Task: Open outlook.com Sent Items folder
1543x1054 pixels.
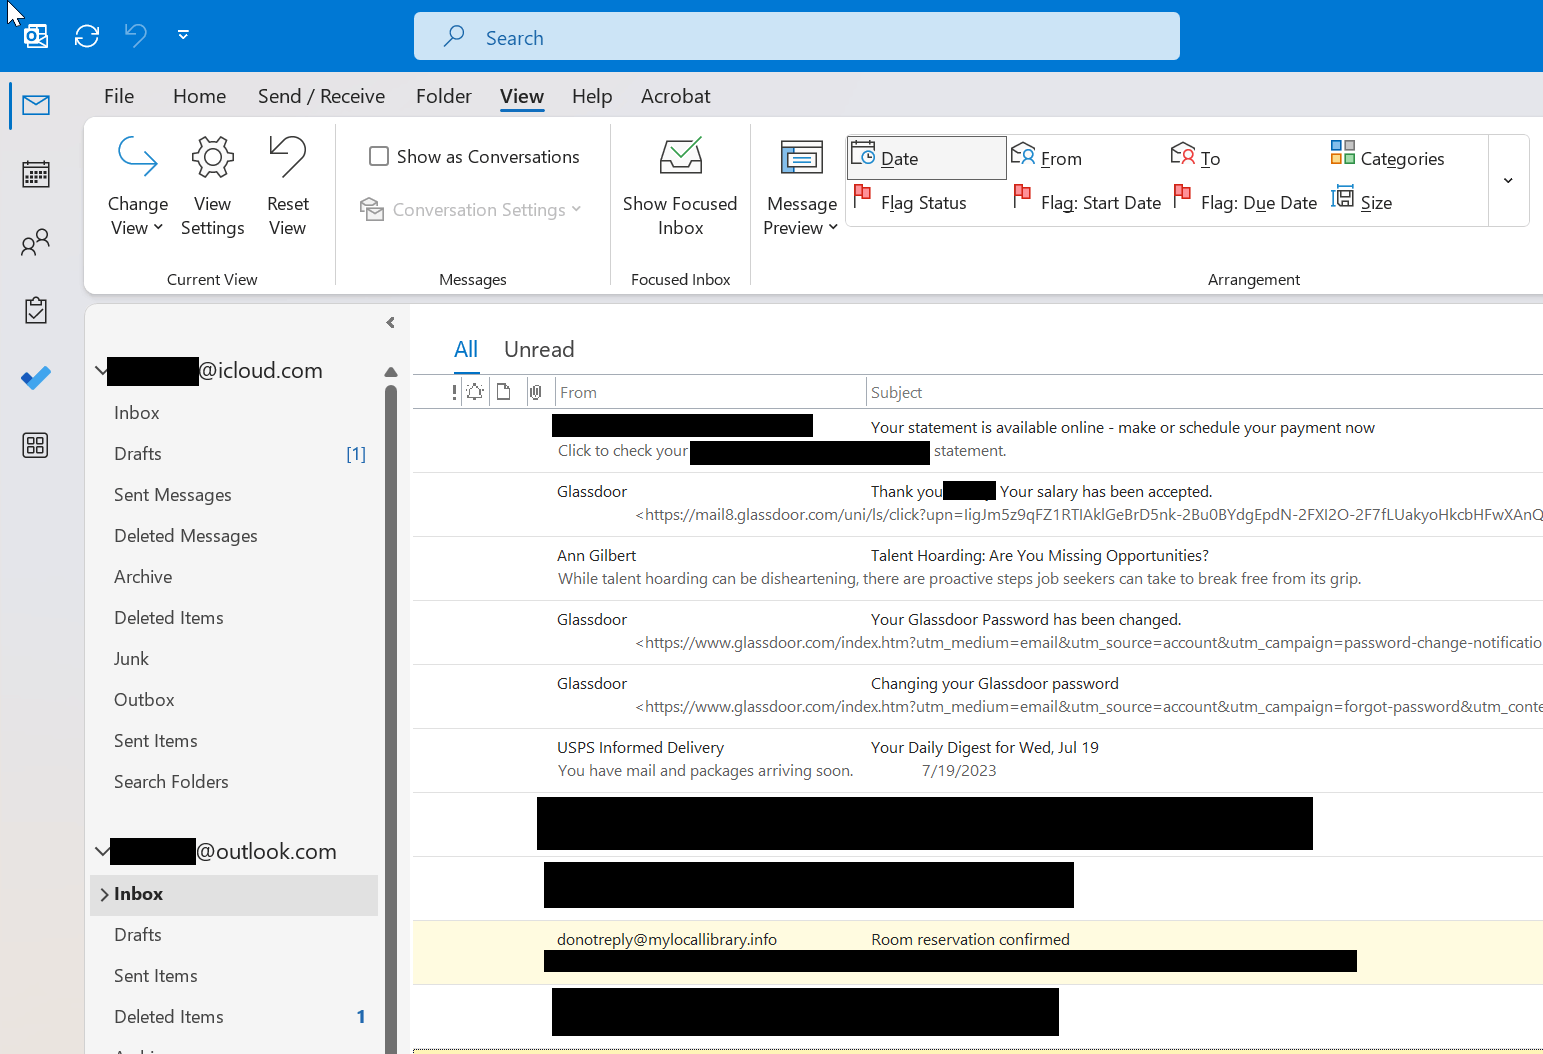Action: (236, 976)
